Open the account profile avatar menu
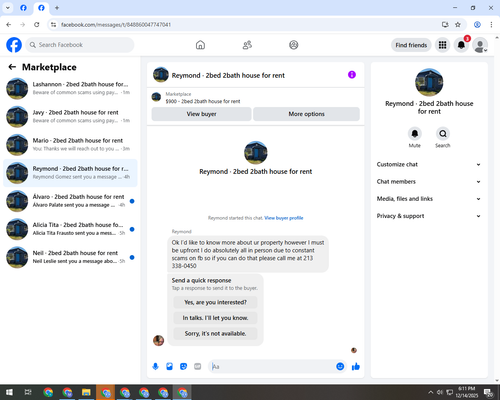 [480, 45]
